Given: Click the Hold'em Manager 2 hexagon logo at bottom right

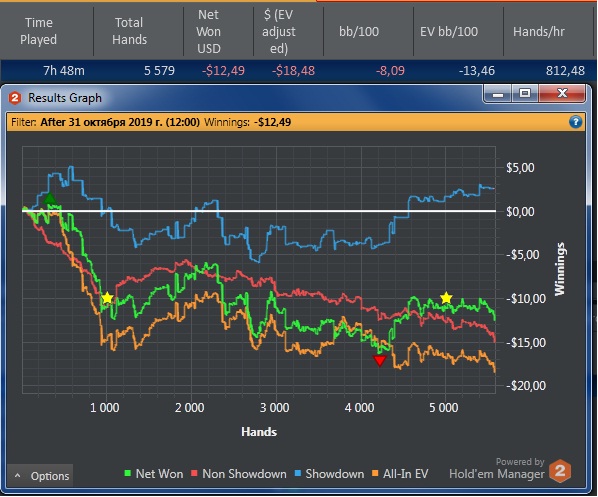Looking at the screenshot, I should (560, 471).
